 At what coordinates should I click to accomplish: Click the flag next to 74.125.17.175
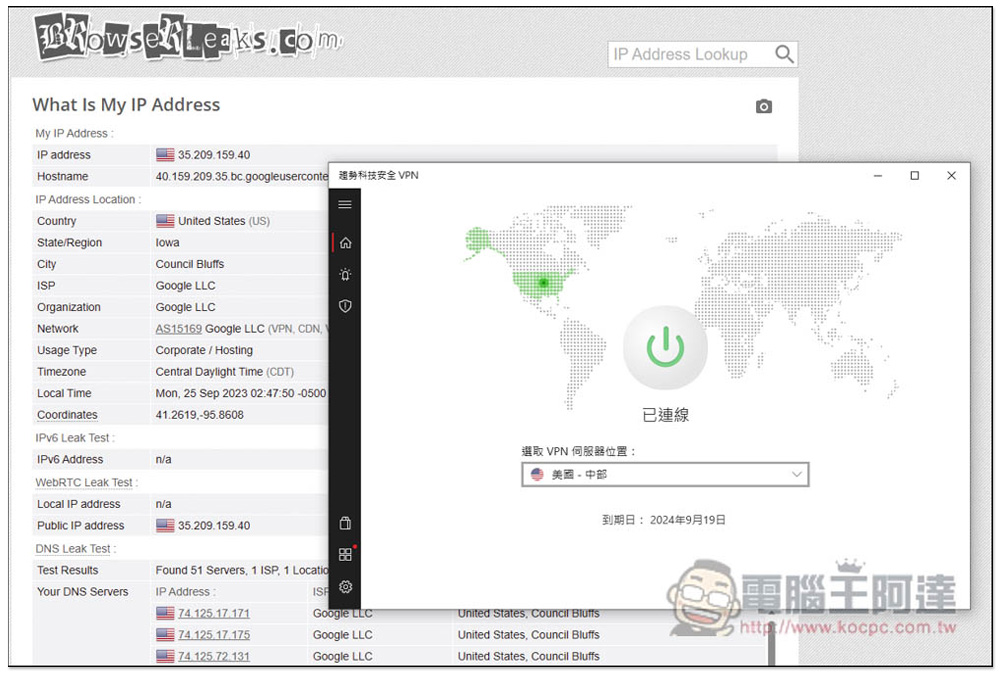point(165,635)
